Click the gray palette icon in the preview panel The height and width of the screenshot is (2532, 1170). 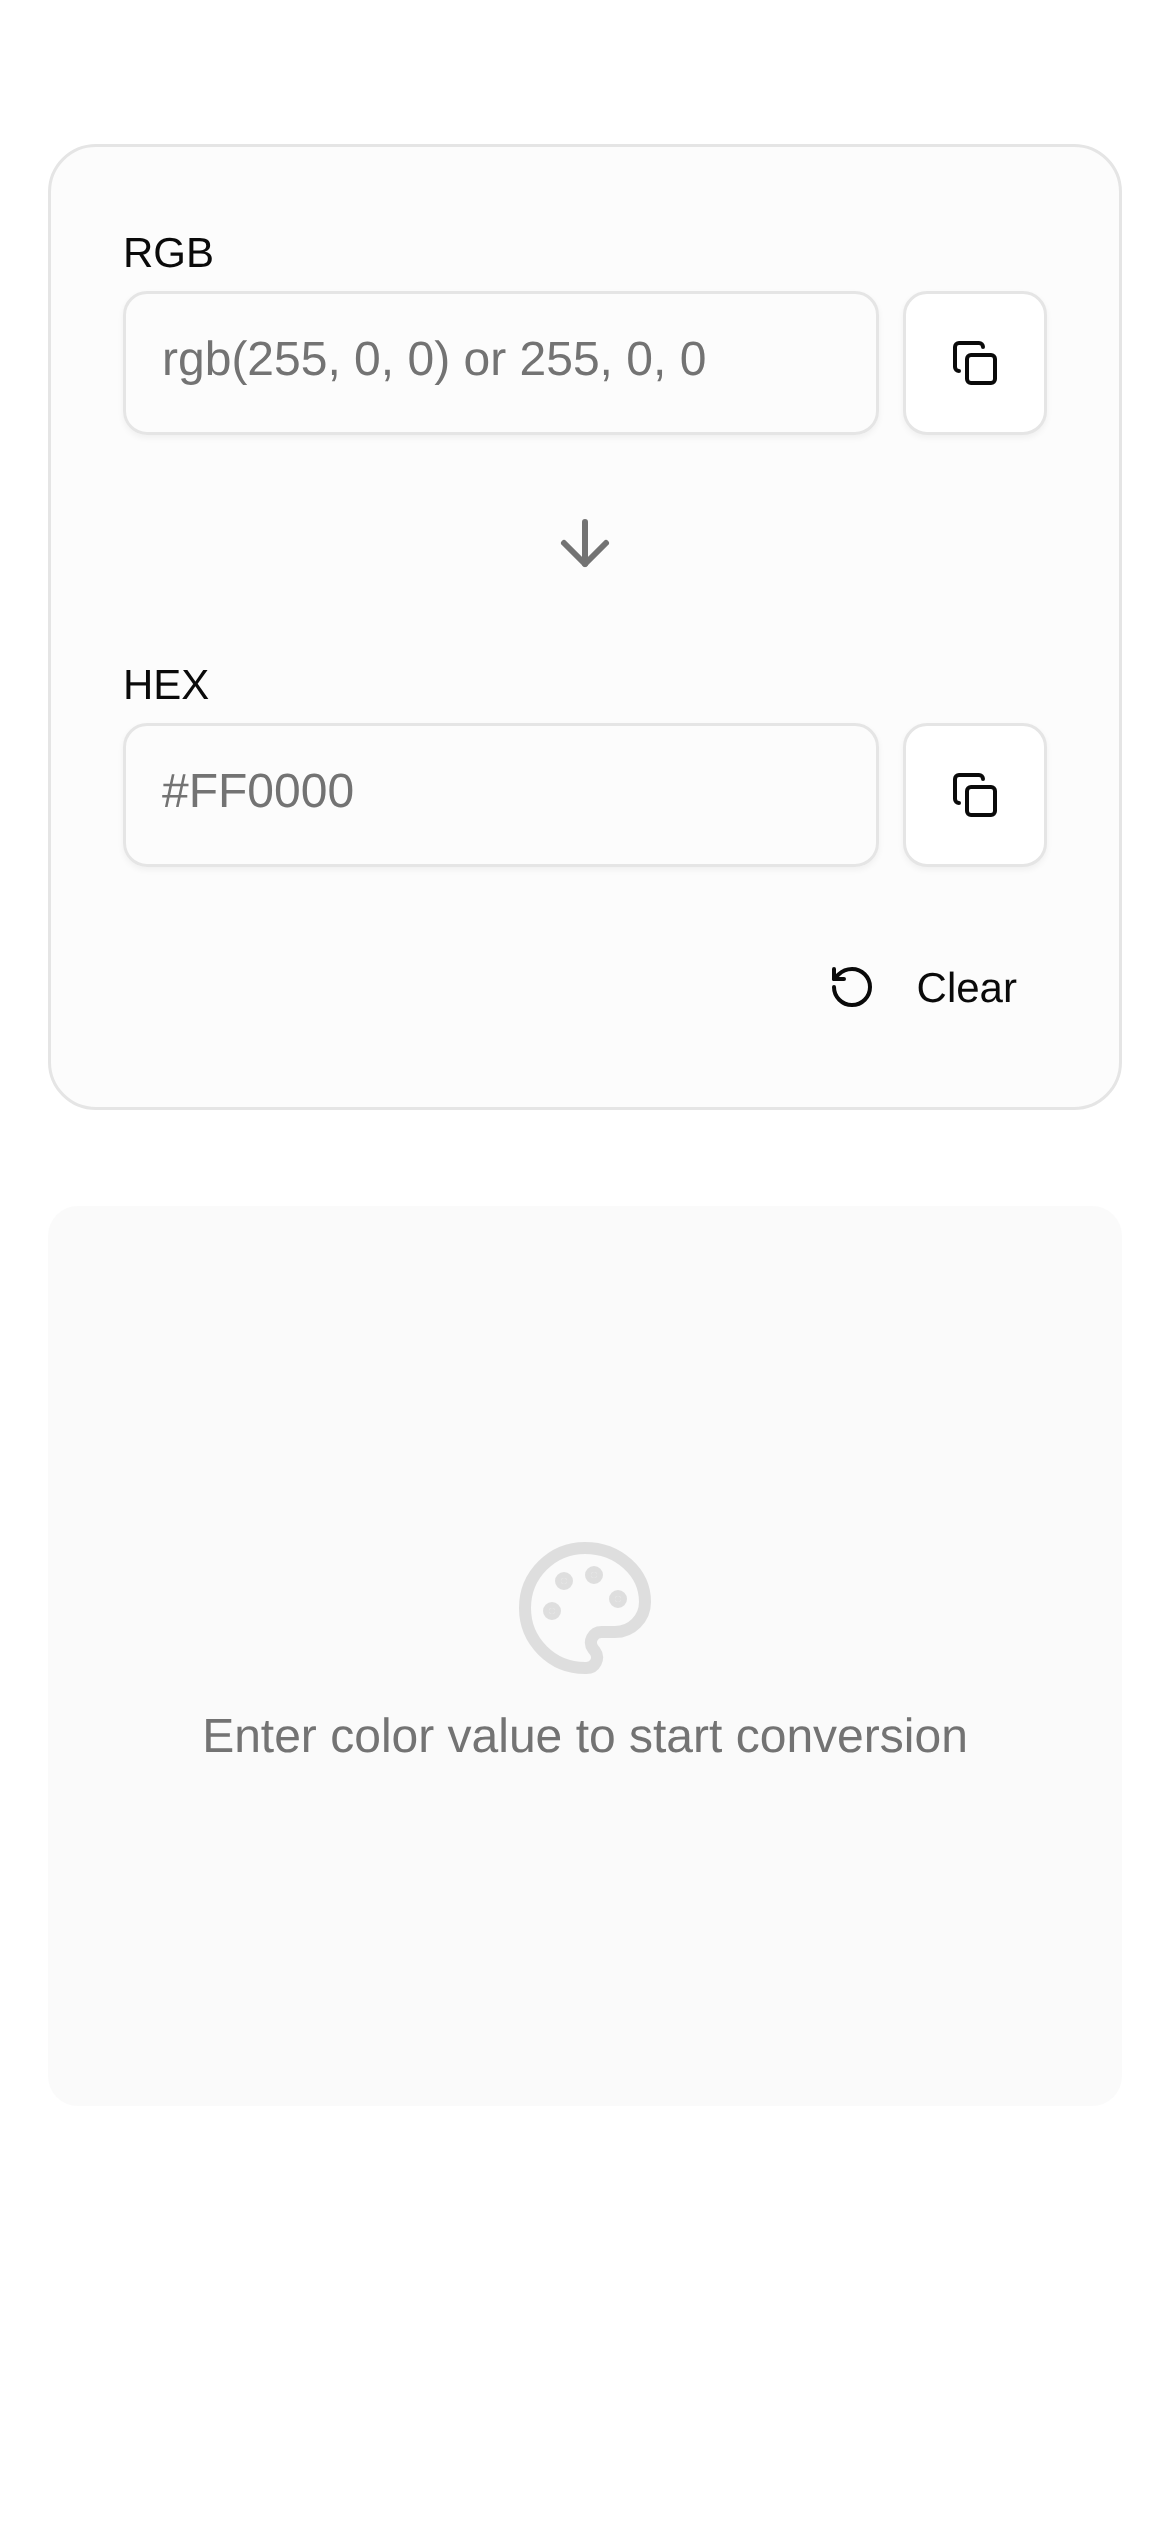pos(585,1607)
